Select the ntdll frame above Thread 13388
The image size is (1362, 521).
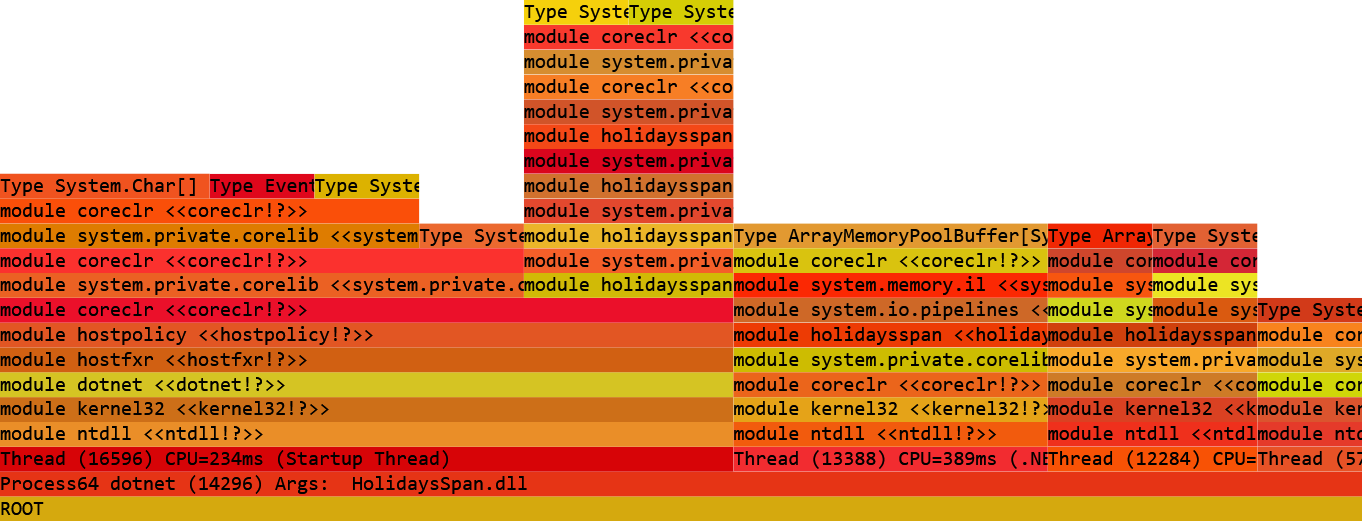tap(890, 434)
